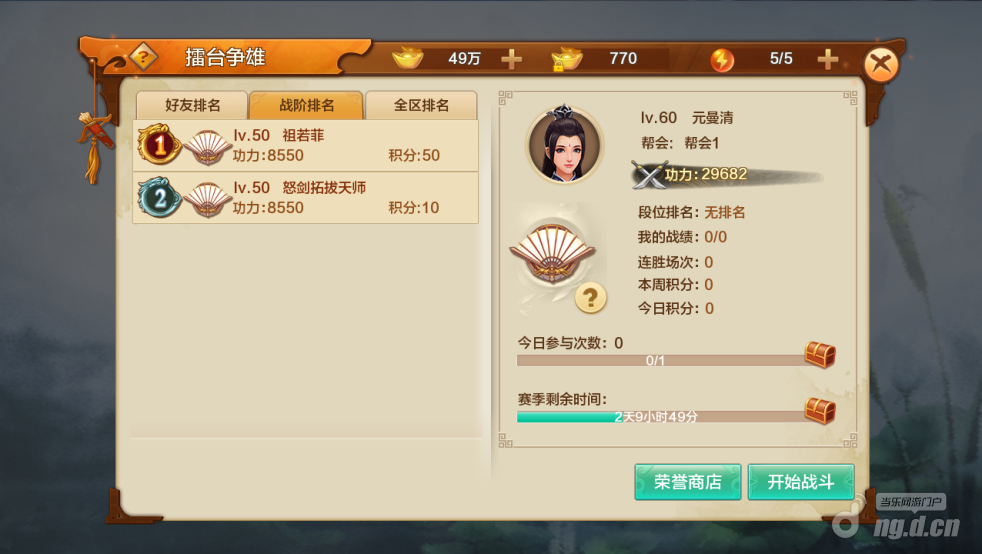Open the 荣誉商店 honor shop

[x=688, y=482]
